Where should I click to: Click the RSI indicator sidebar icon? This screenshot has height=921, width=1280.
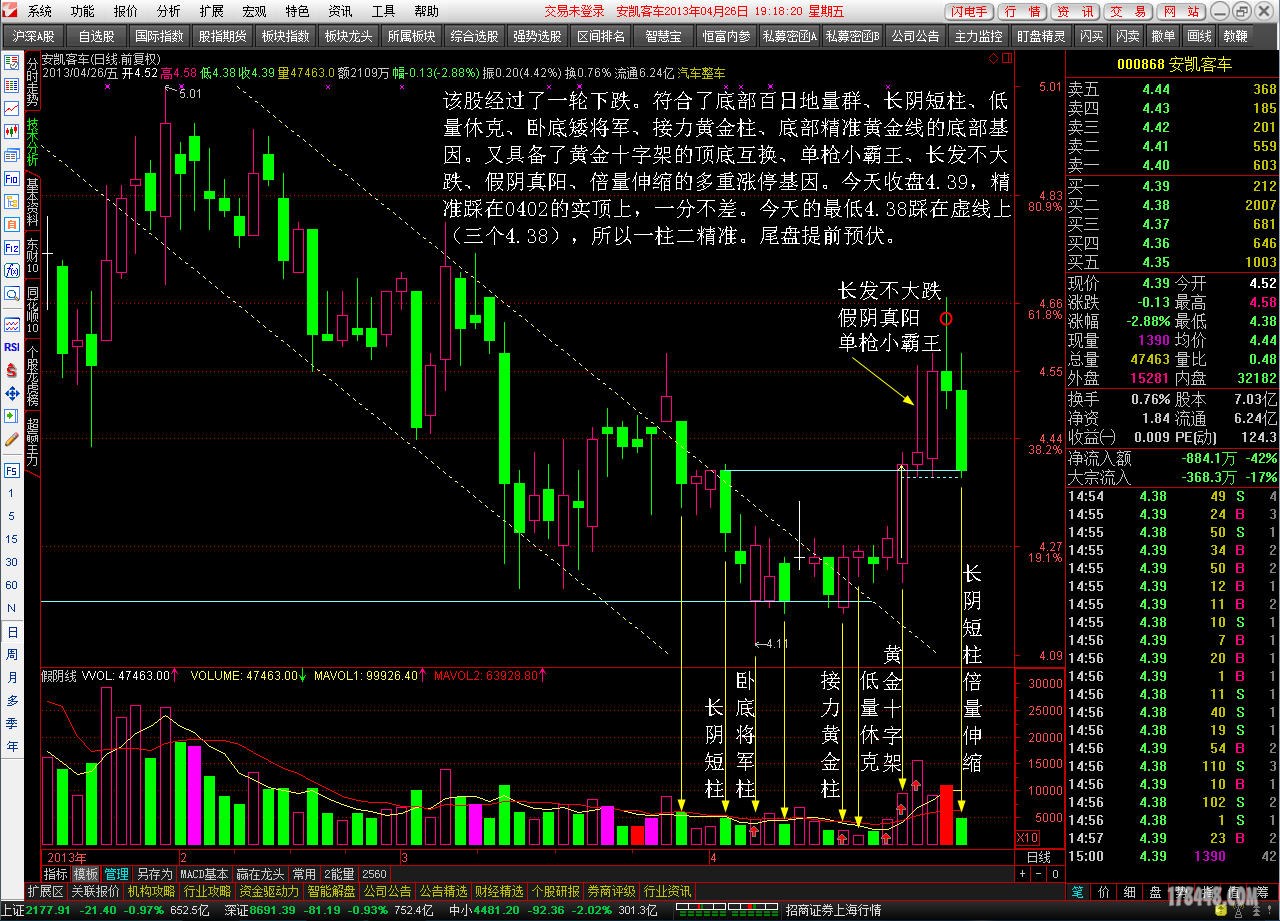pyautogui.click(x=12, y=347)
